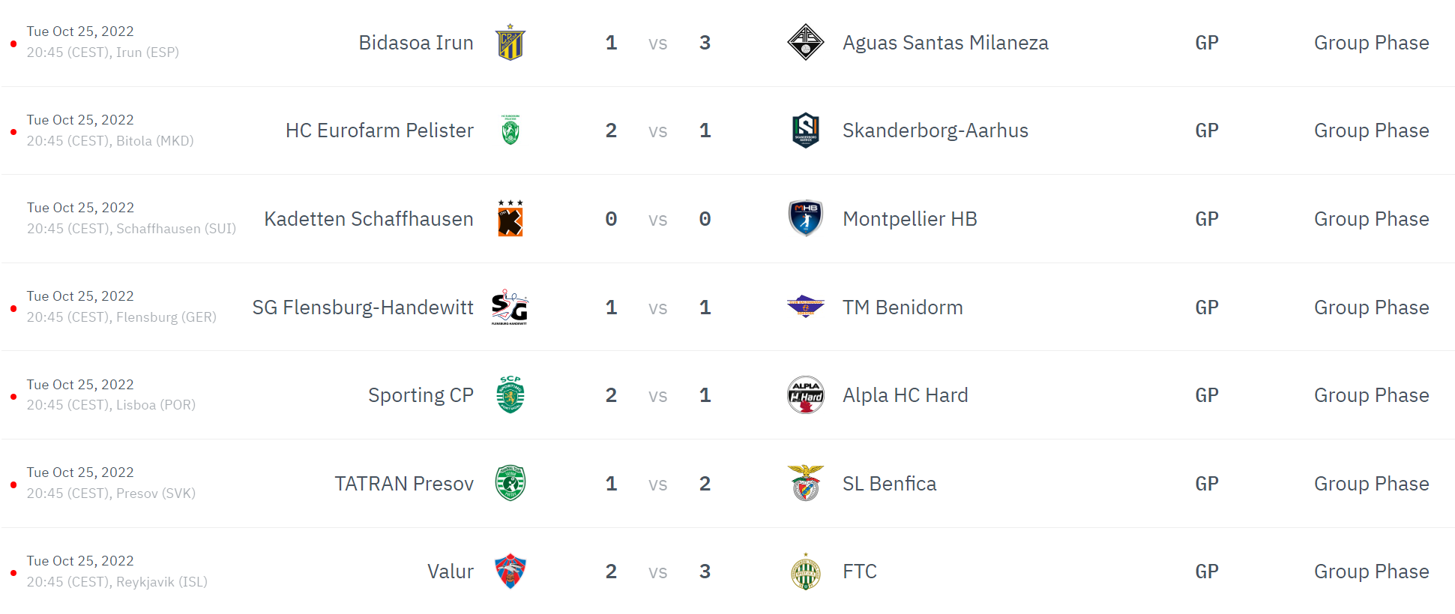Image resolution: width=1455 pixels, height=614 pixels.
Task: Click the Kadetten Schaffhausen orange logo
Action: point(511,218)
